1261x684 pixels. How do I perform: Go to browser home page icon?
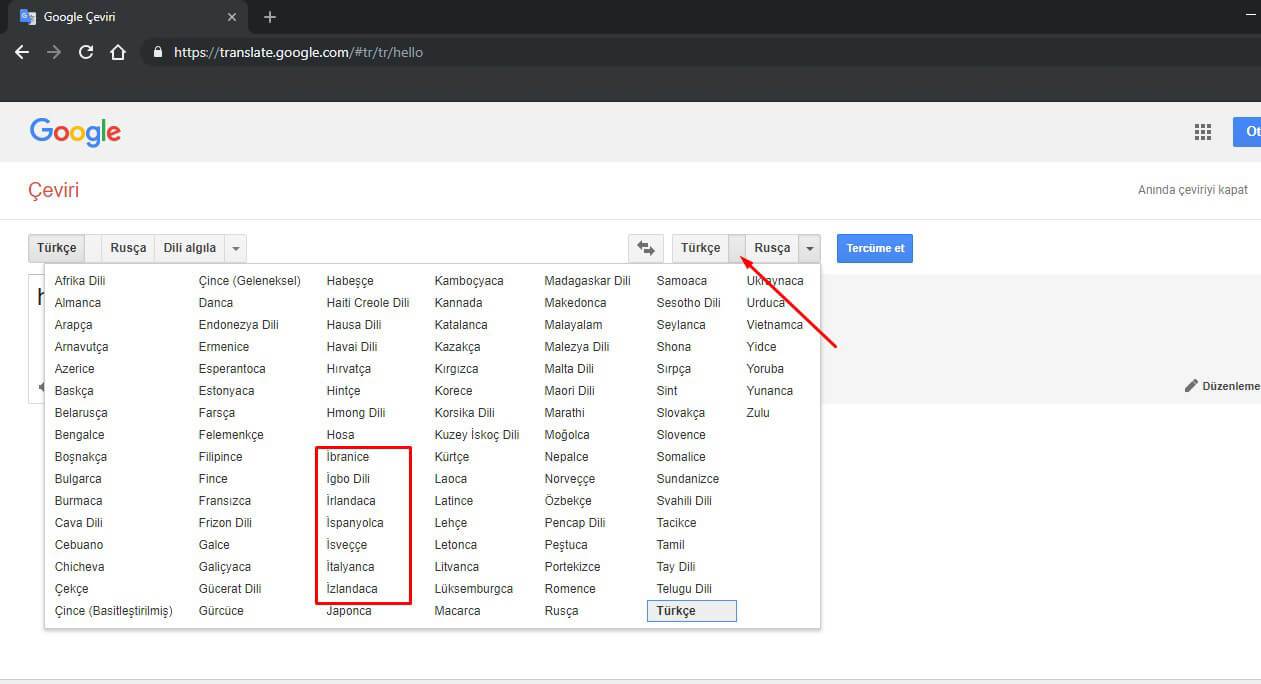(x=118, y=52)
